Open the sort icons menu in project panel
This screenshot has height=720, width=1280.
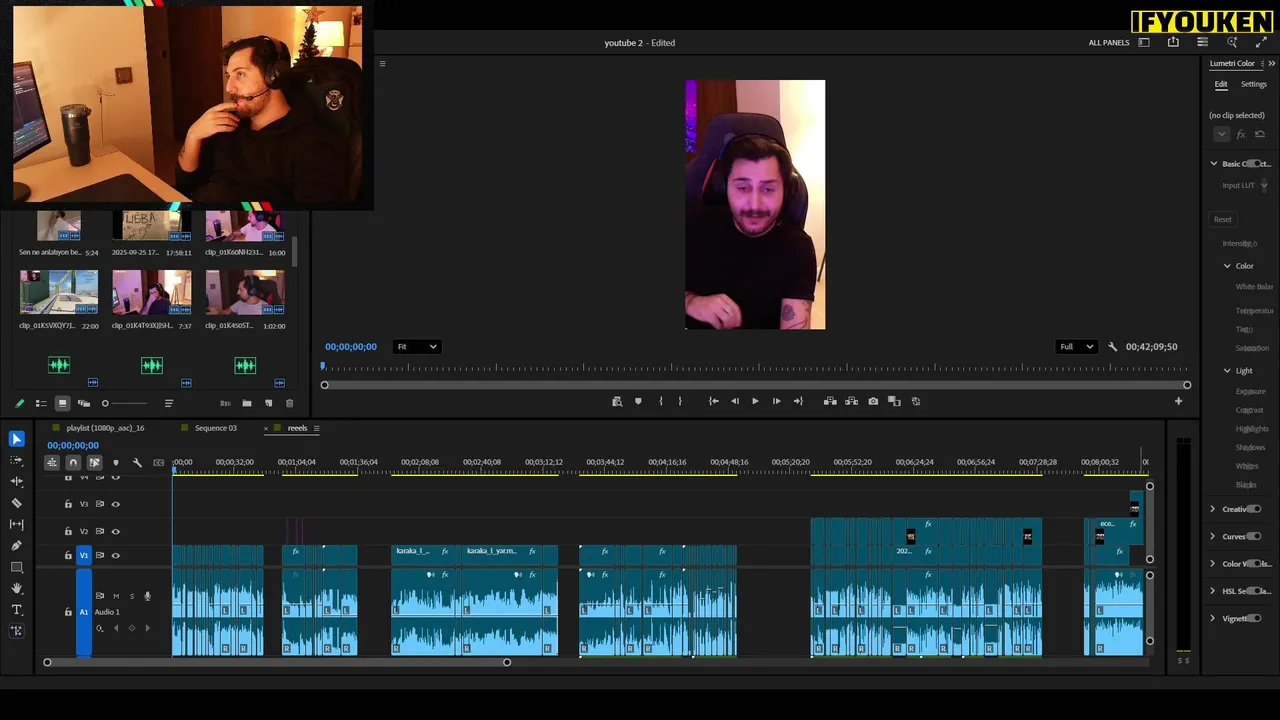click(168, 403)
